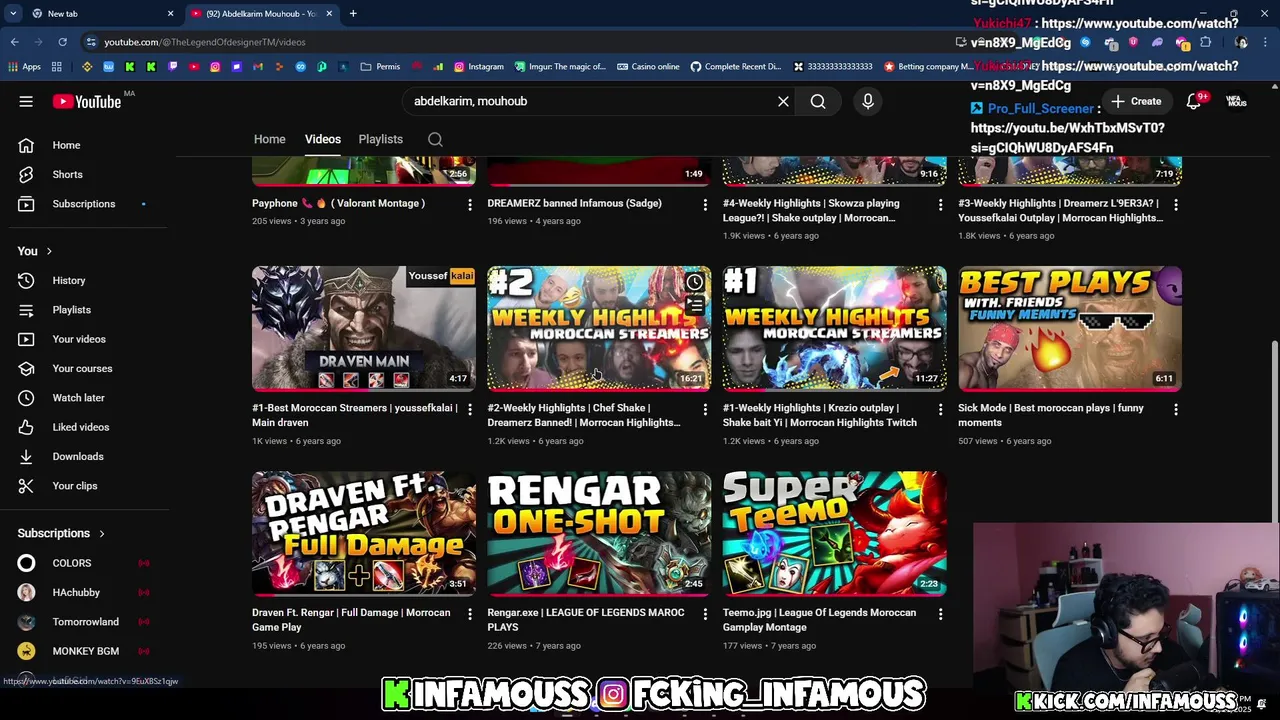This screenshot has height=720, width=1280.
Task: Open options for Draven Ft. Rengar video
Action: (x=469, y=614)
